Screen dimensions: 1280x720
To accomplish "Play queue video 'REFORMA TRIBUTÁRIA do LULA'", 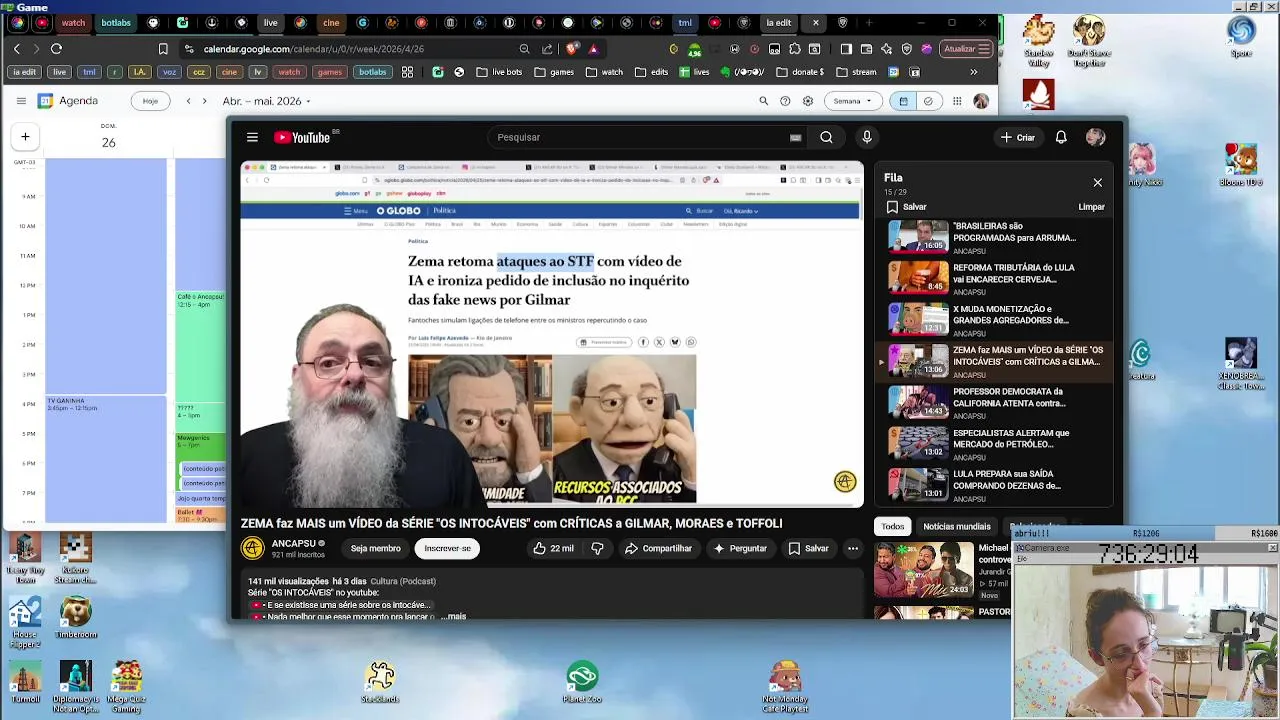I will coord(994,277).
